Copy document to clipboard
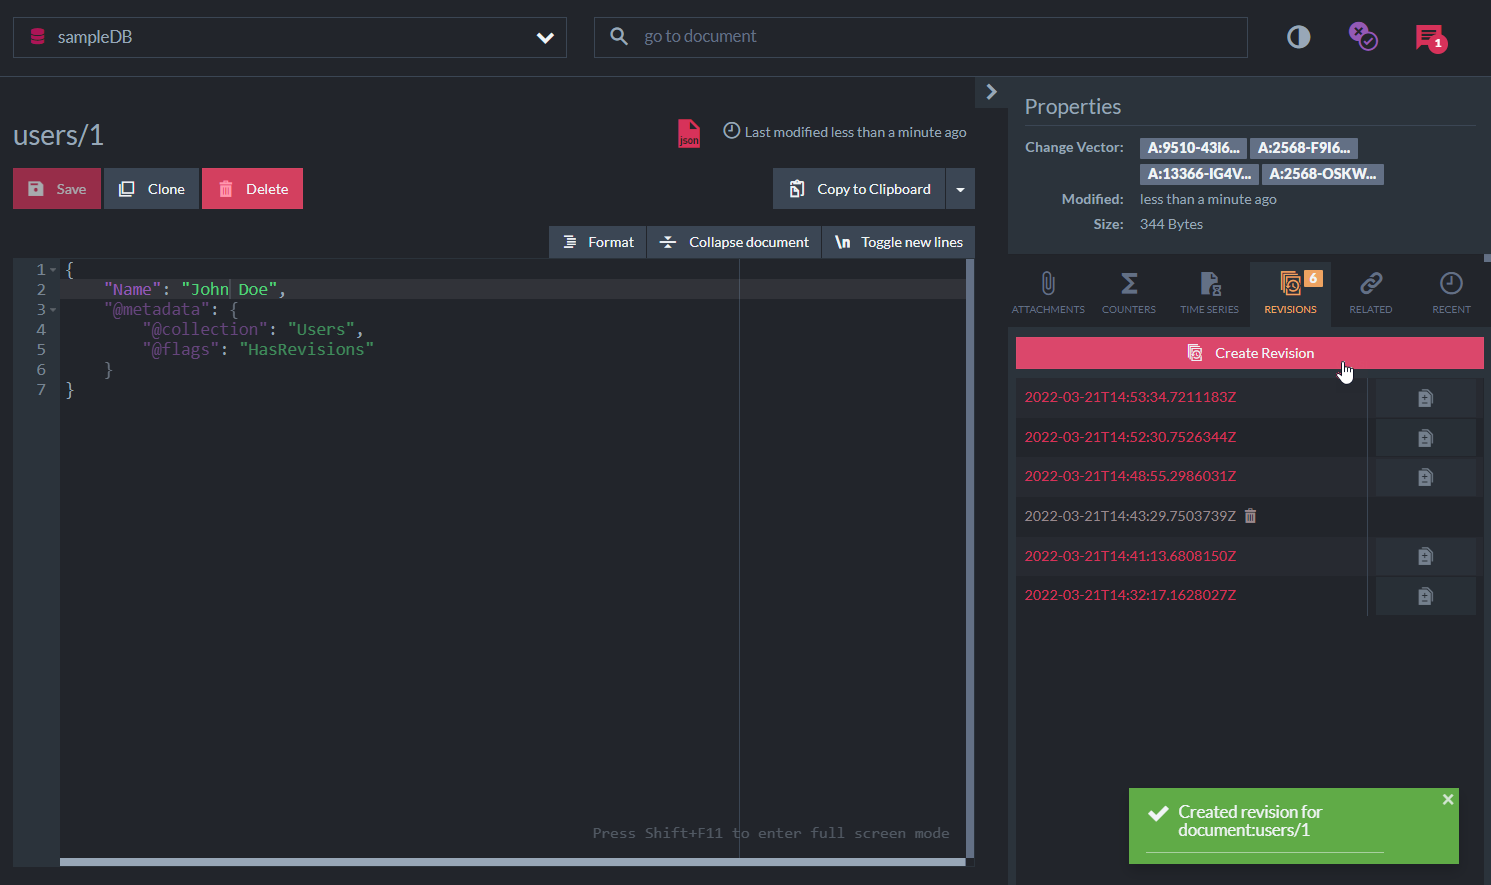 click(859, 189)
